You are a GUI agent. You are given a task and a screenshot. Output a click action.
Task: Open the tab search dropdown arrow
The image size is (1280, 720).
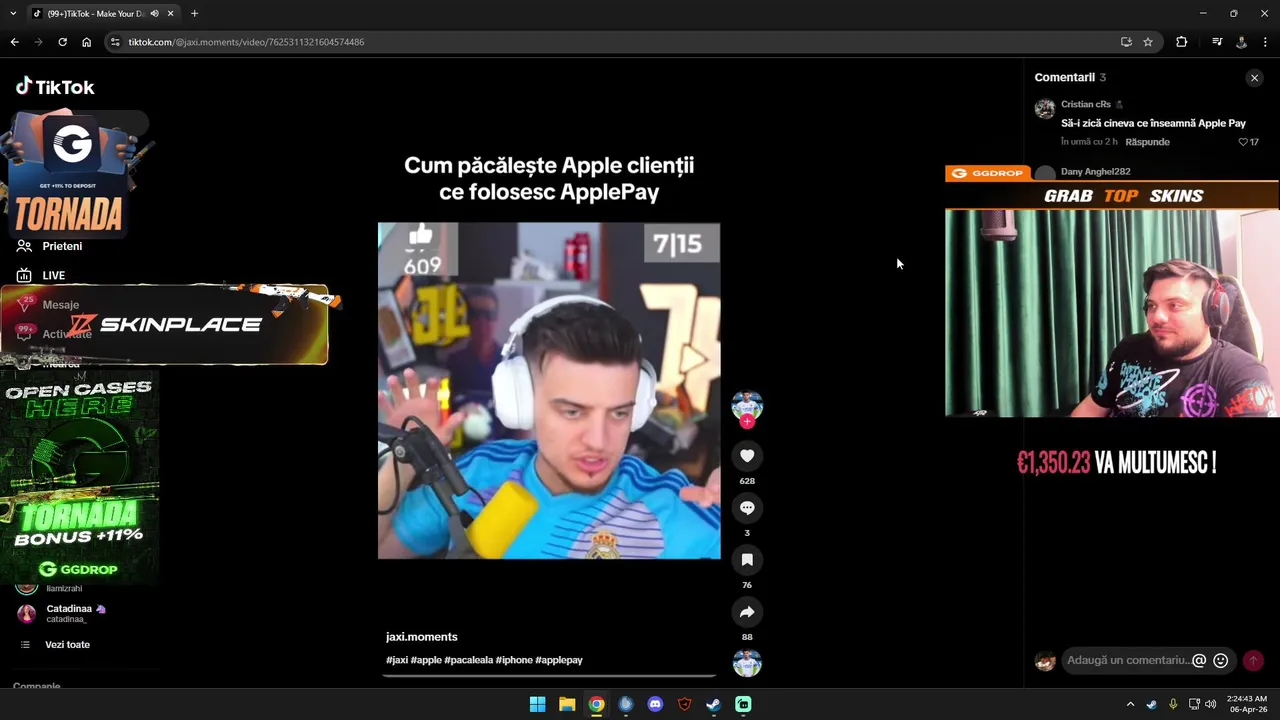pyautogui.click(x=11, y=14)
